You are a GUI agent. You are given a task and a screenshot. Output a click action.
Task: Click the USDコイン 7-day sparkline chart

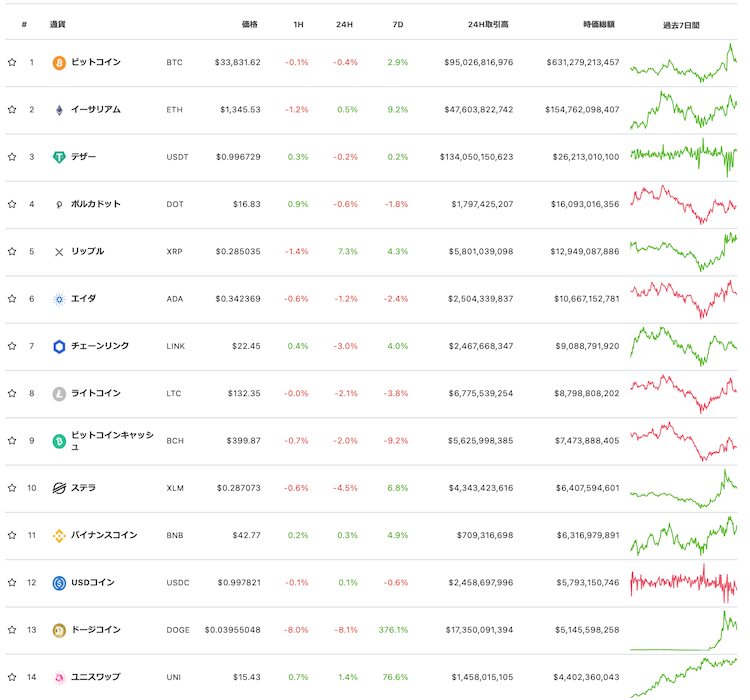click(x=683, y=582)
